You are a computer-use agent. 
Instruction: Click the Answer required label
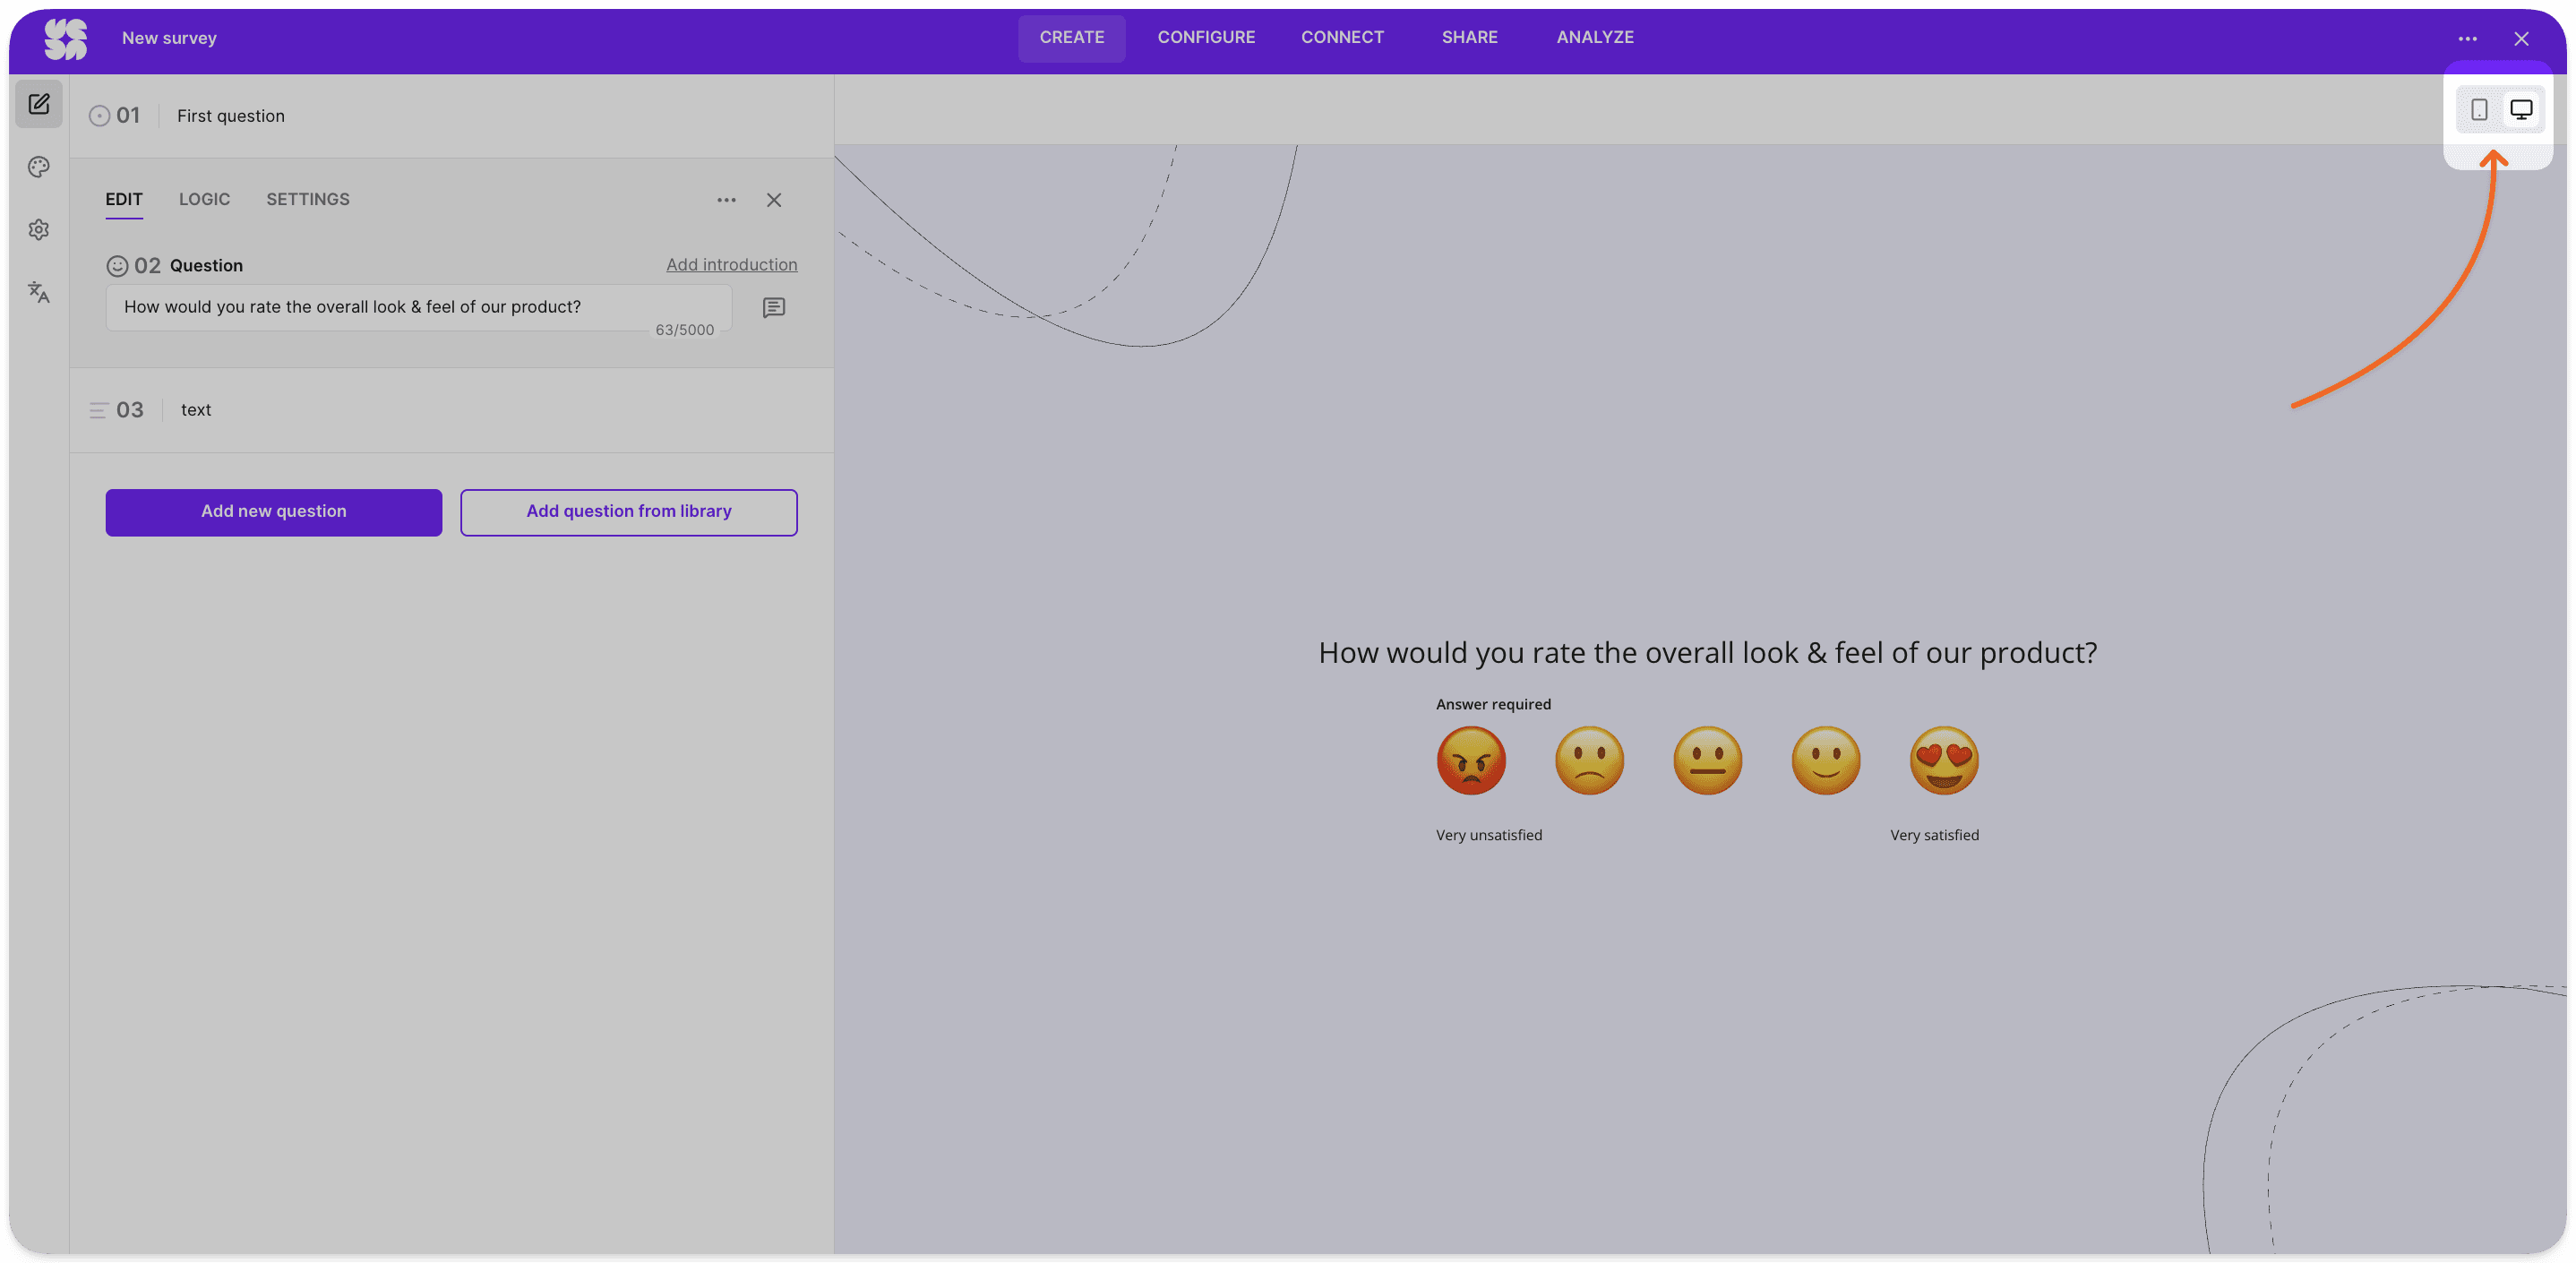click(x=1493, y=705)
